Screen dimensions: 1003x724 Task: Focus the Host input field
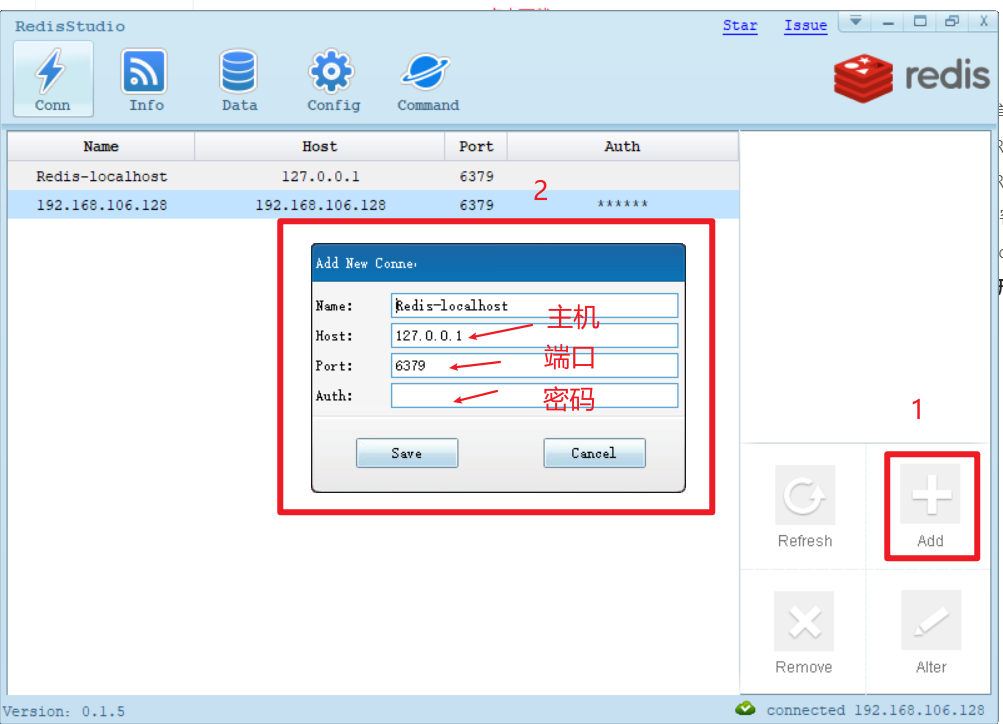click(x=534, y=336)
